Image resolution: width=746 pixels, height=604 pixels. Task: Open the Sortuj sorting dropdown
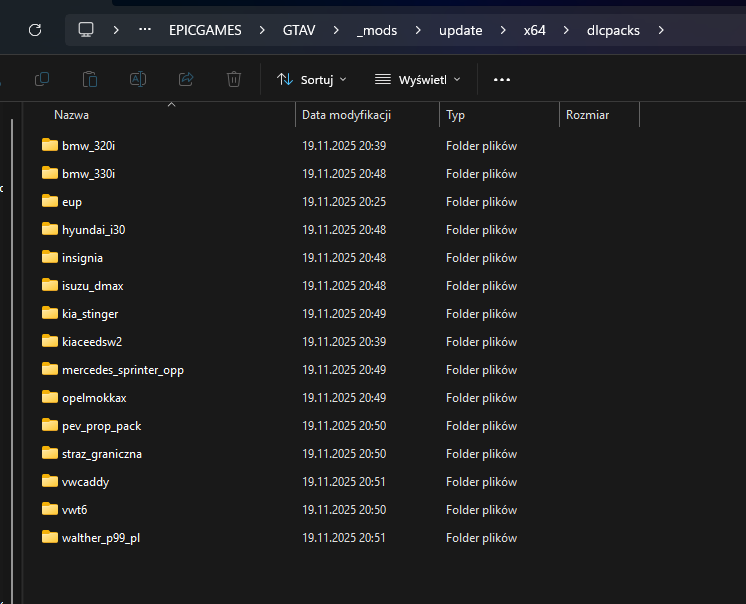[x=311, y=79]
